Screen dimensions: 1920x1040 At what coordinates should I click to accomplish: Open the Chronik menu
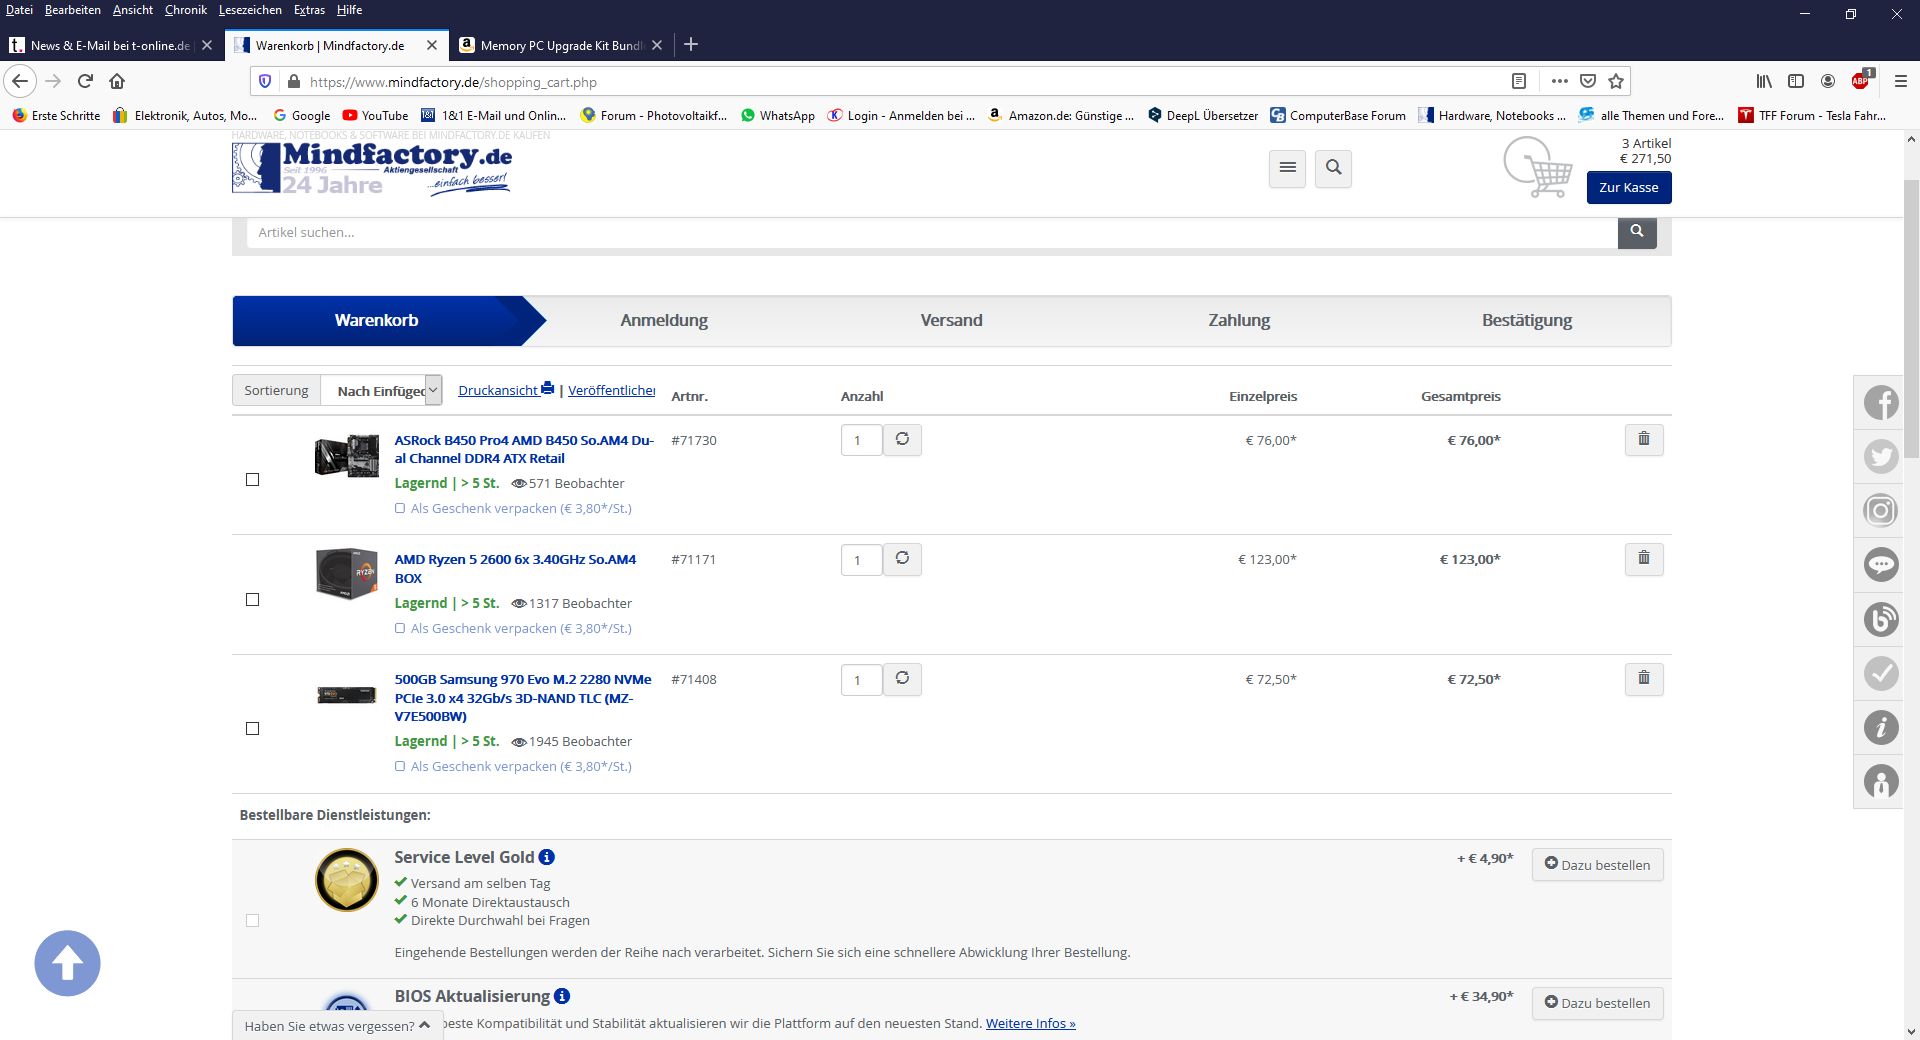point(186,10)
